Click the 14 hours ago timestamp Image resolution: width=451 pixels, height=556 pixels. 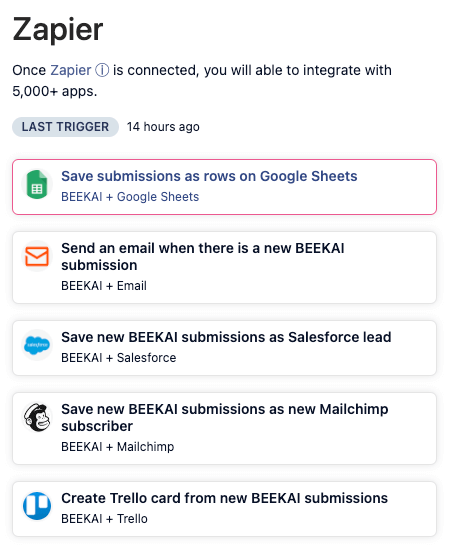[163, 127]
